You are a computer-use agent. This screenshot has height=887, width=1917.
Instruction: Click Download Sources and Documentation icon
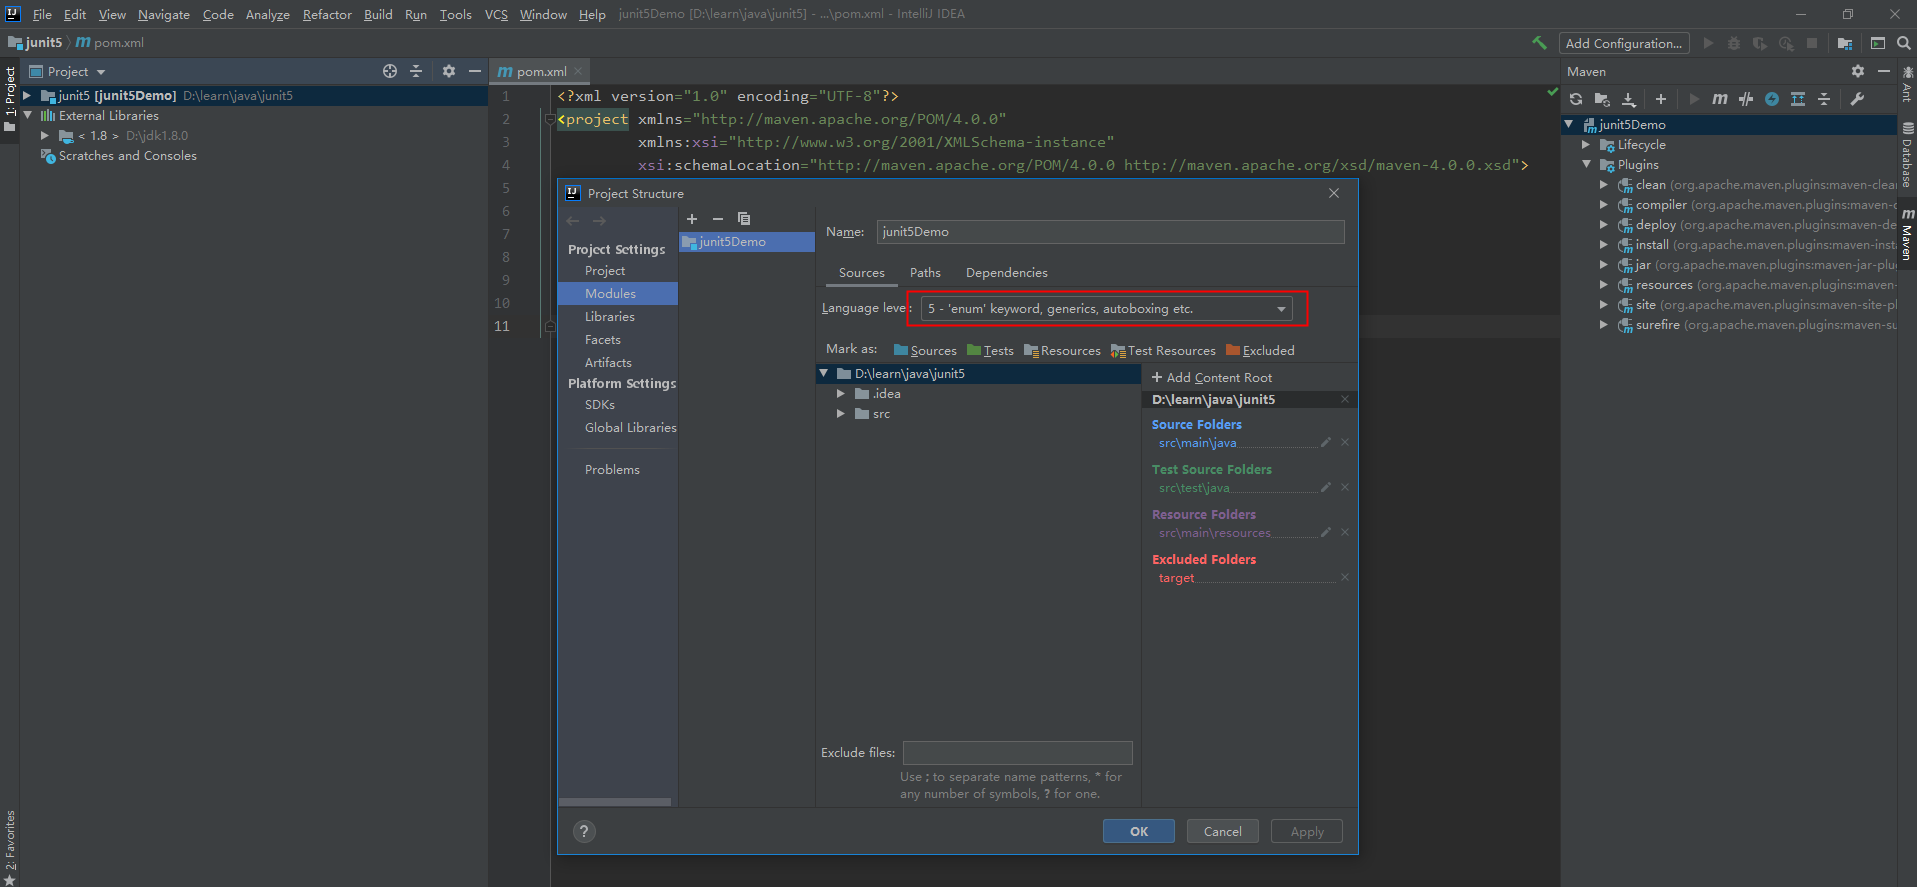[x=1629, y=99]
